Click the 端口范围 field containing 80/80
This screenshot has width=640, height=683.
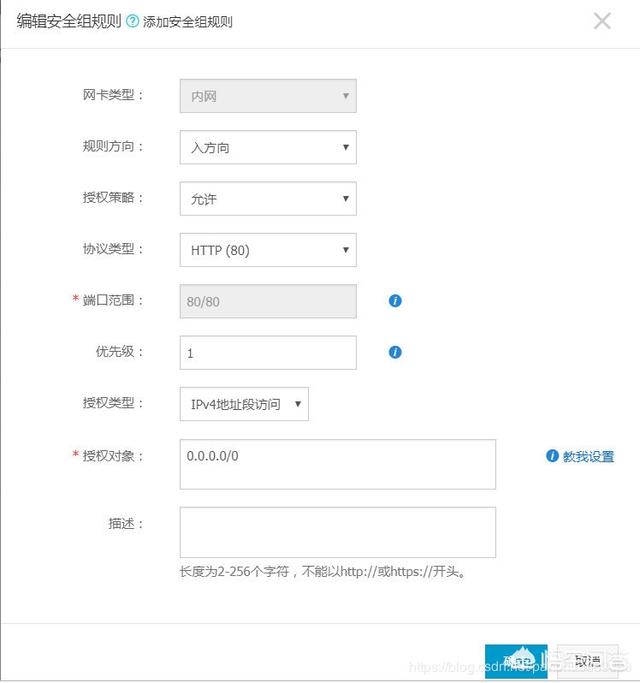[268, 301]
